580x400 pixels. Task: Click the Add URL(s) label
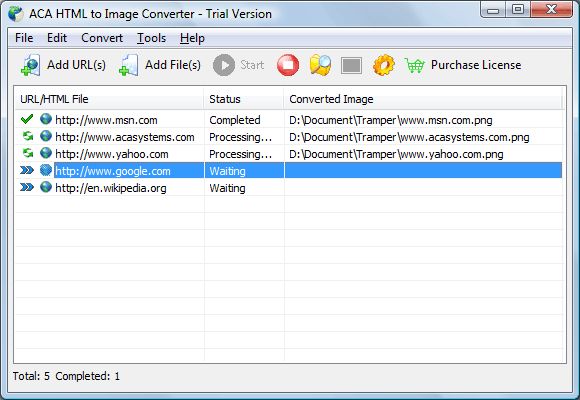[77, 65]
